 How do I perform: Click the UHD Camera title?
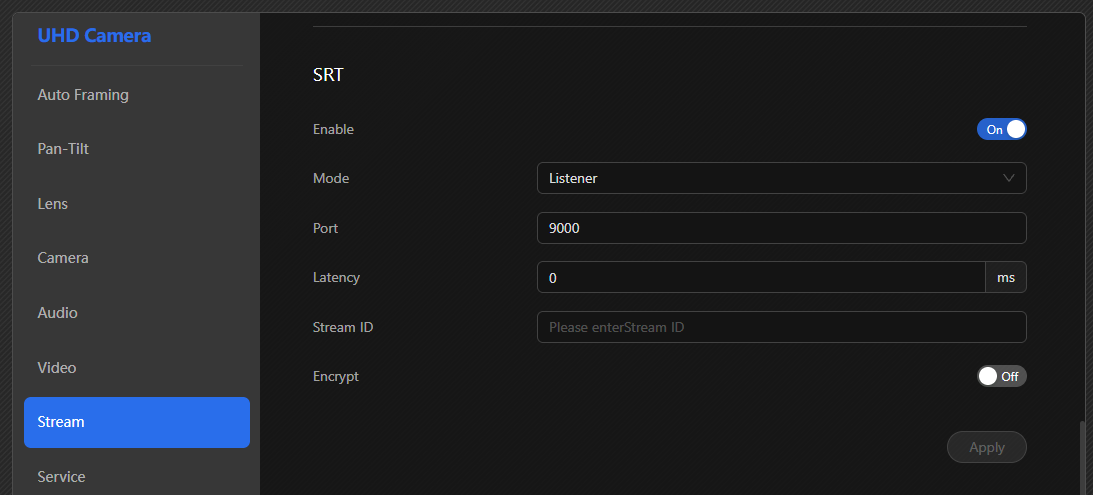click(94, 36)
